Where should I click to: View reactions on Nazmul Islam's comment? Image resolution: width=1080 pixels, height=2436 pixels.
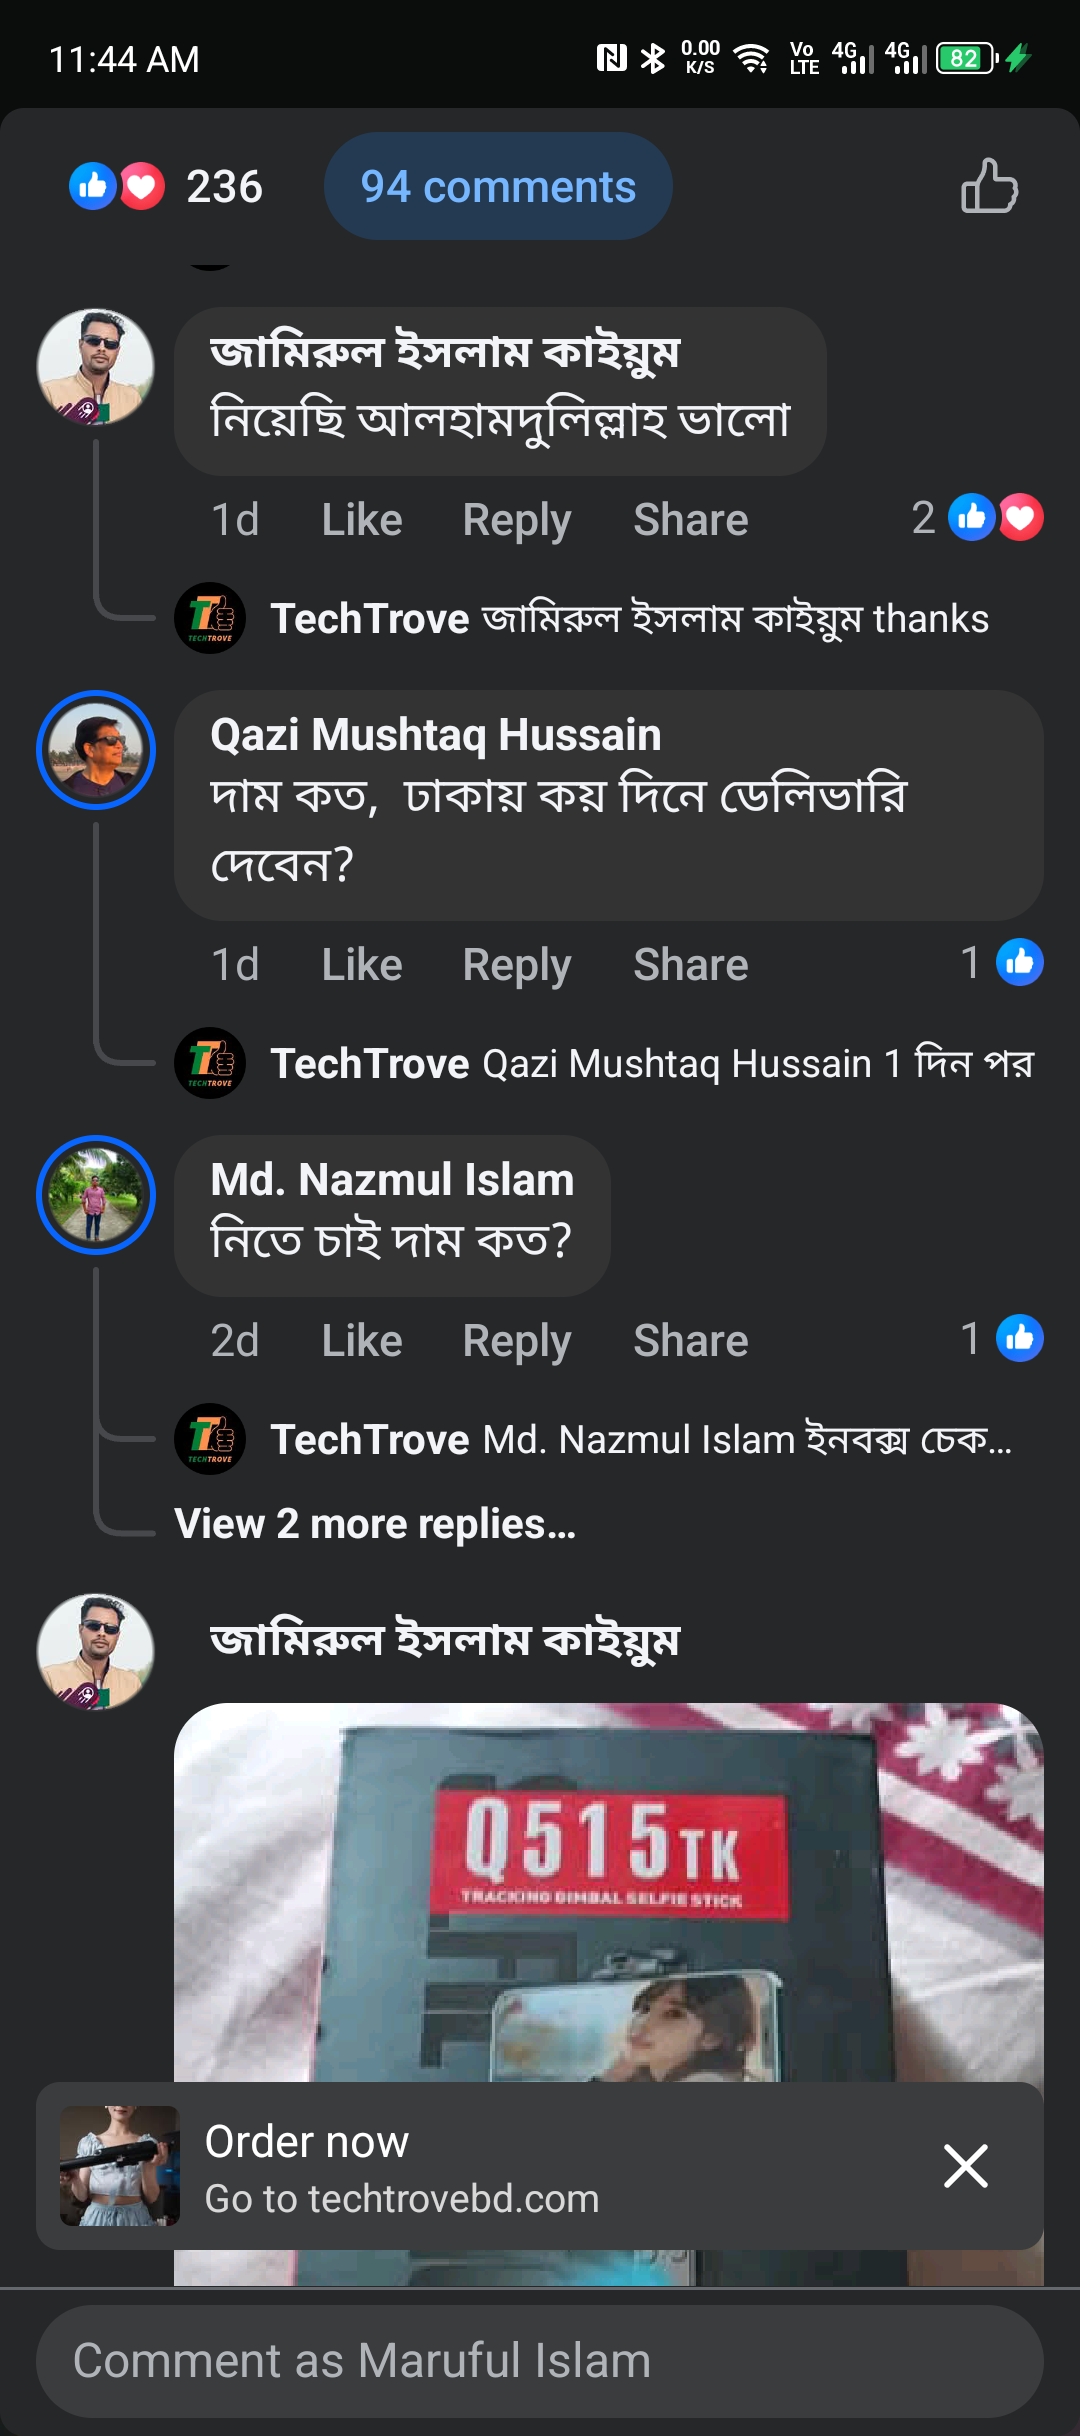coord(1002,1339)
